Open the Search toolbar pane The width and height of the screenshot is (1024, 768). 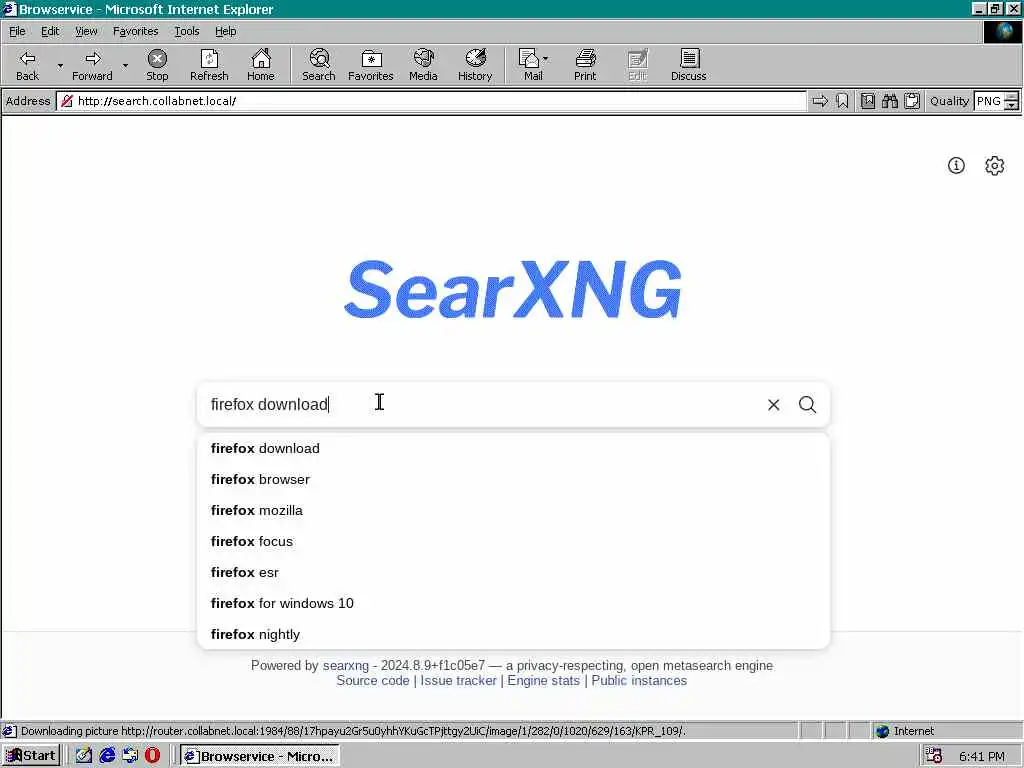pos(319,65)
